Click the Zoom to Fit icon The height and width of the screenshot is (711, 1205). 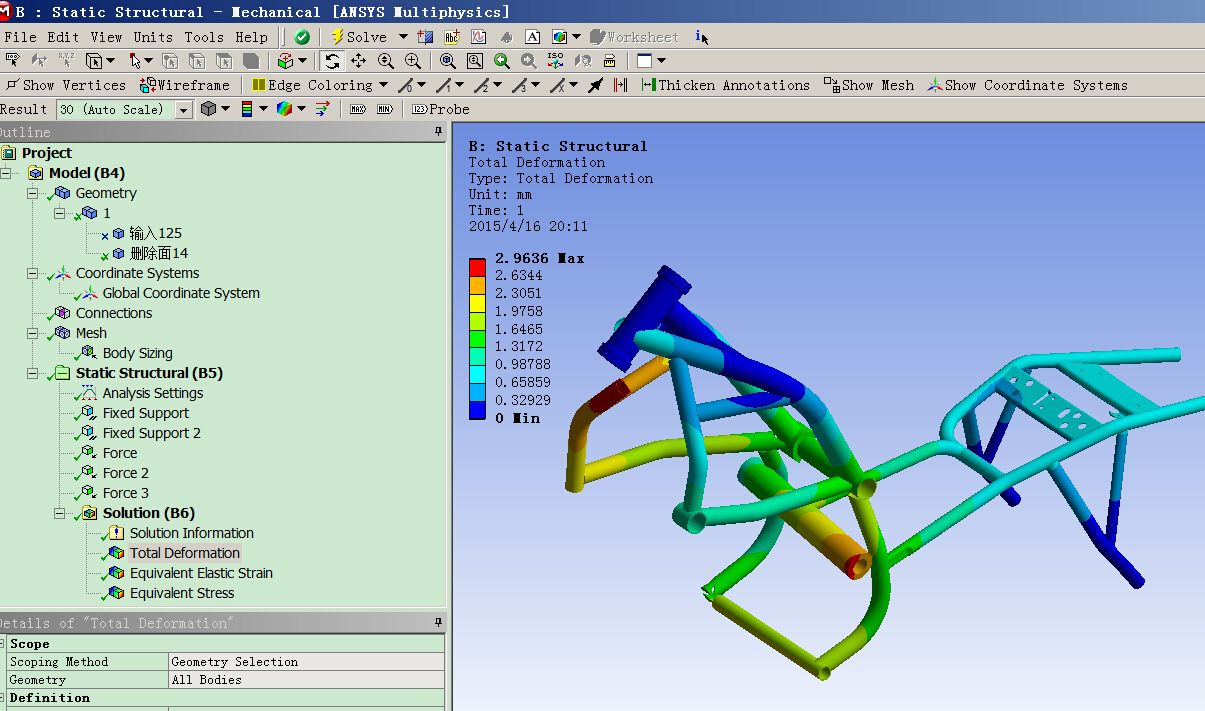pyautogui.click(x=448, y=61)
